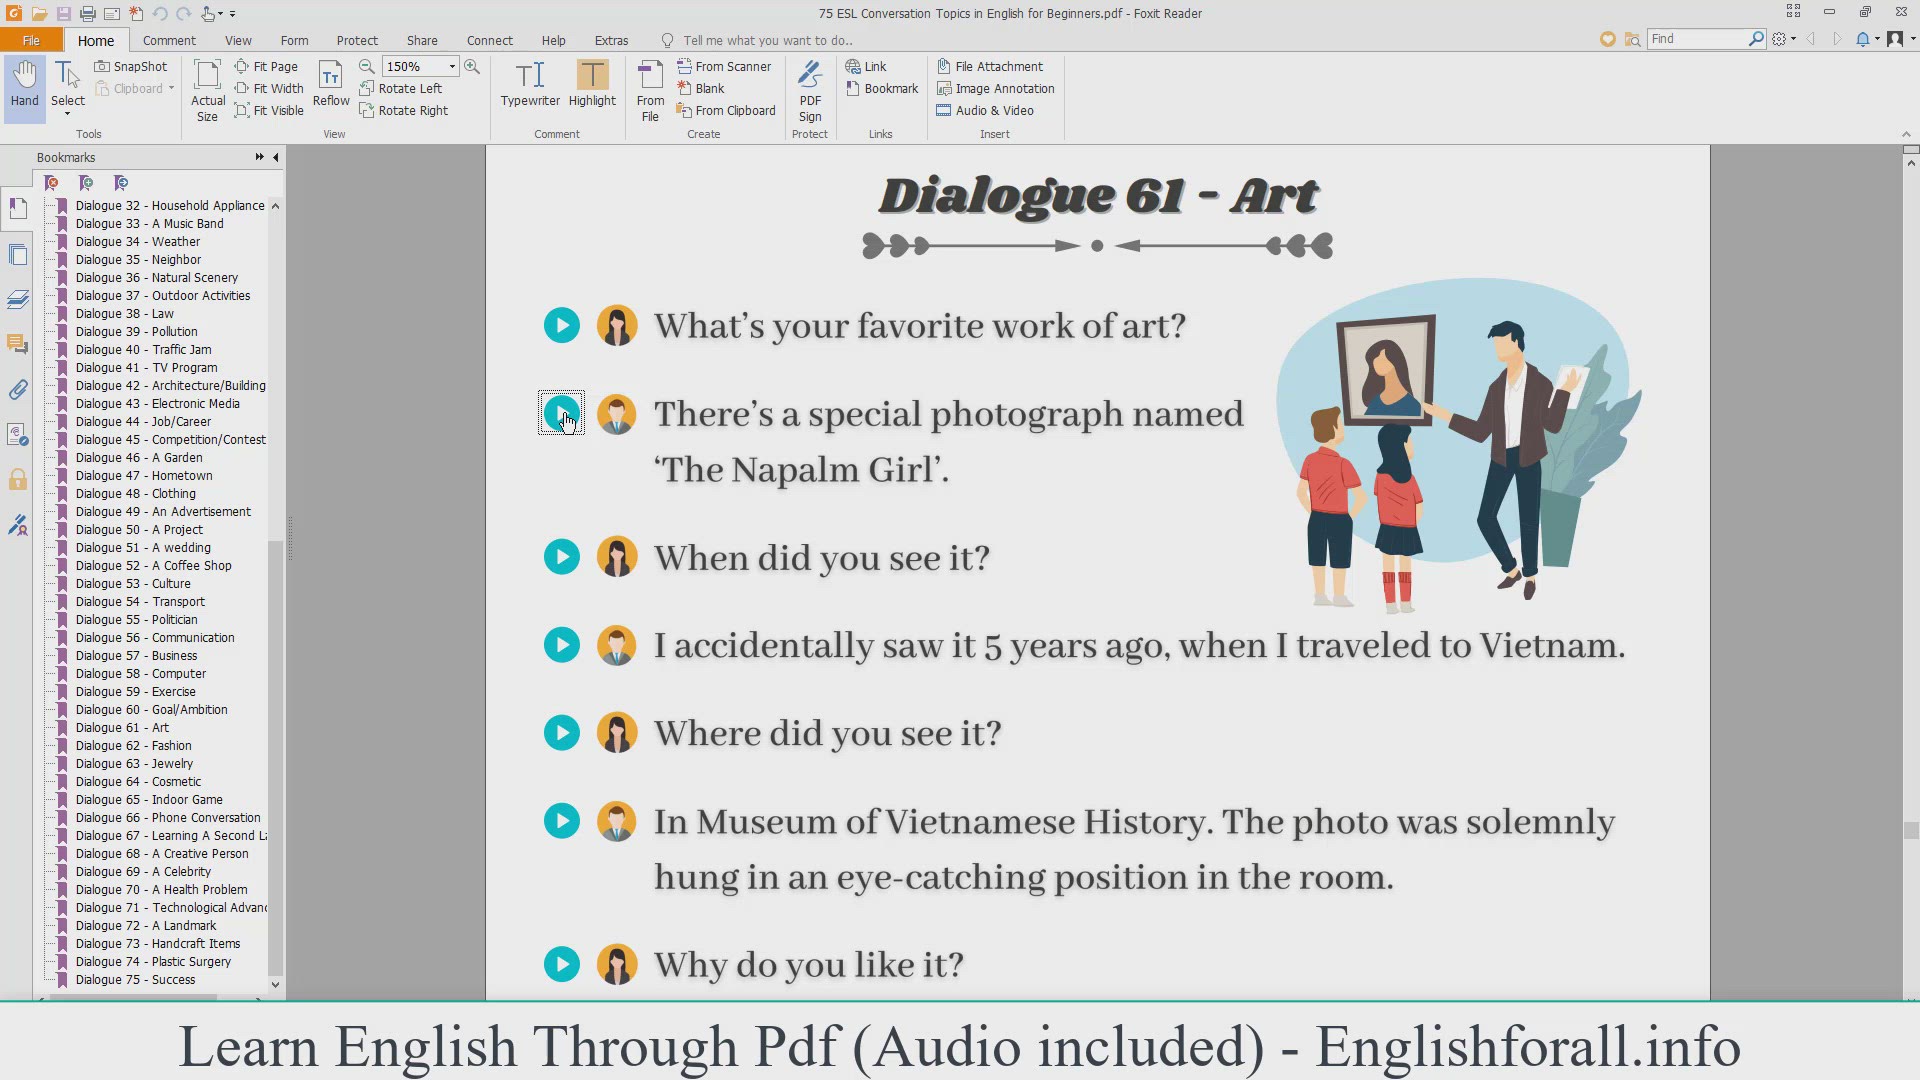Rotate the page right
The image size is (1920, 1080).
tap(404, 110)
